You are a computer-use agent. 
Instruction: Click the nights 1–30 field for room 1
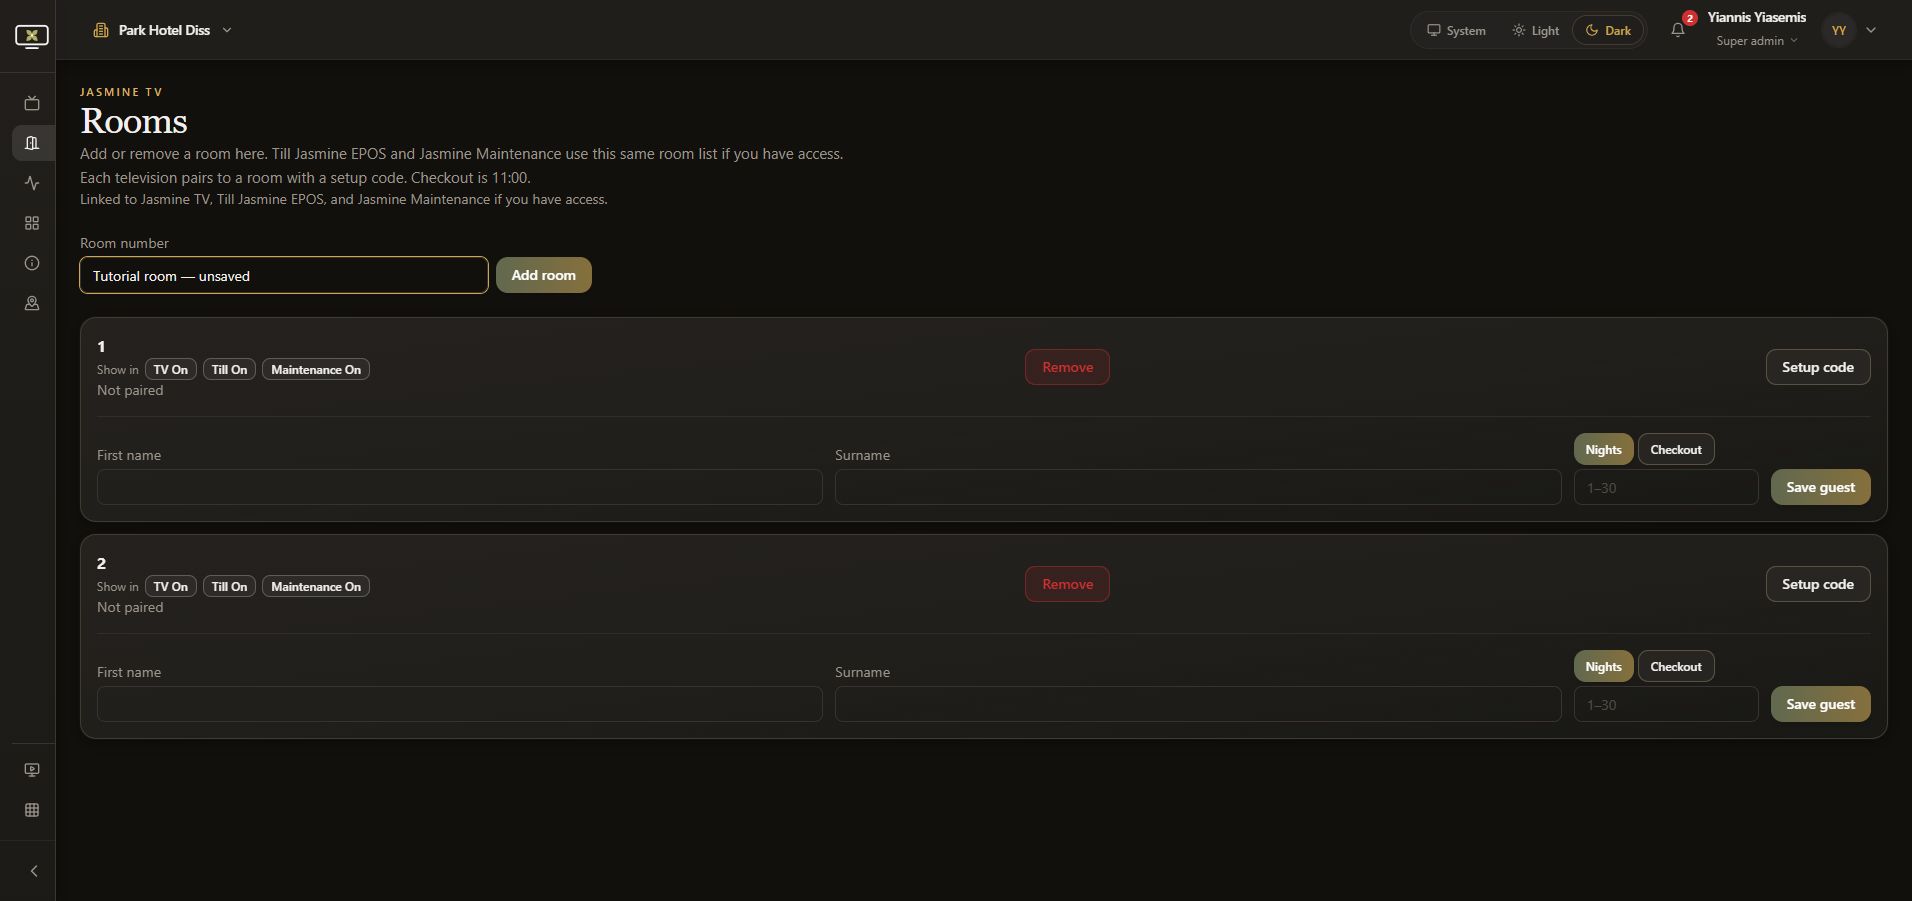tap(1666, 487)
